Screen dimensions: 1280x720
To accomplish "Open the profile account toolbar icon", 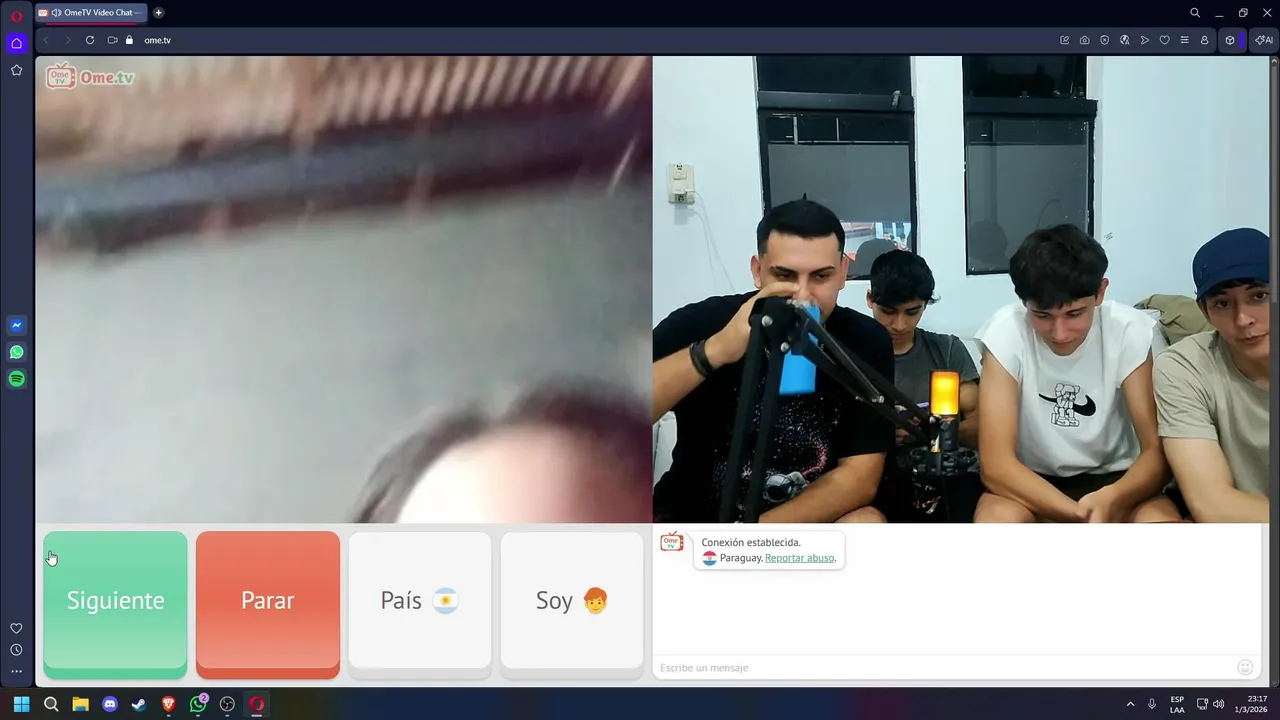I will tap(1205, 40).
